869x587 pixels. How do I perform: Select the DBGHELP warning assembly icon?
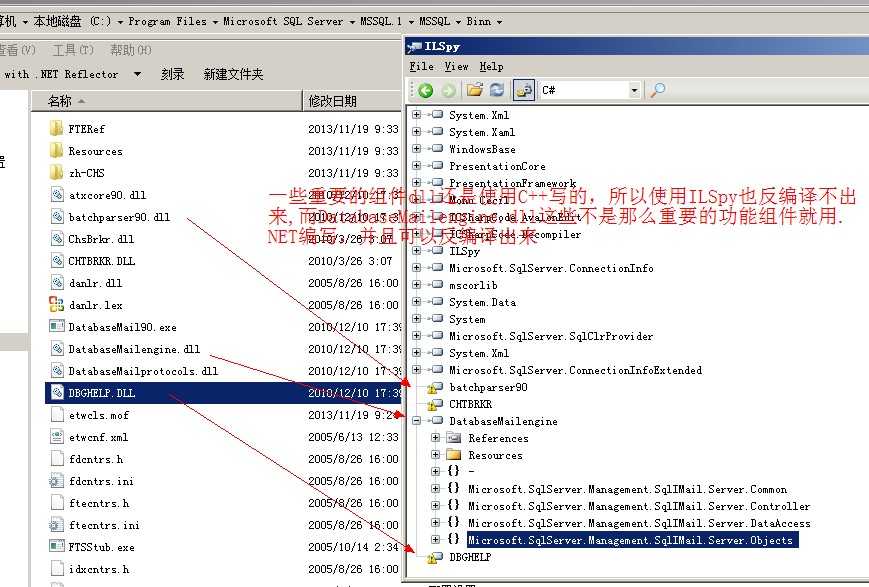tap(435, 558)
